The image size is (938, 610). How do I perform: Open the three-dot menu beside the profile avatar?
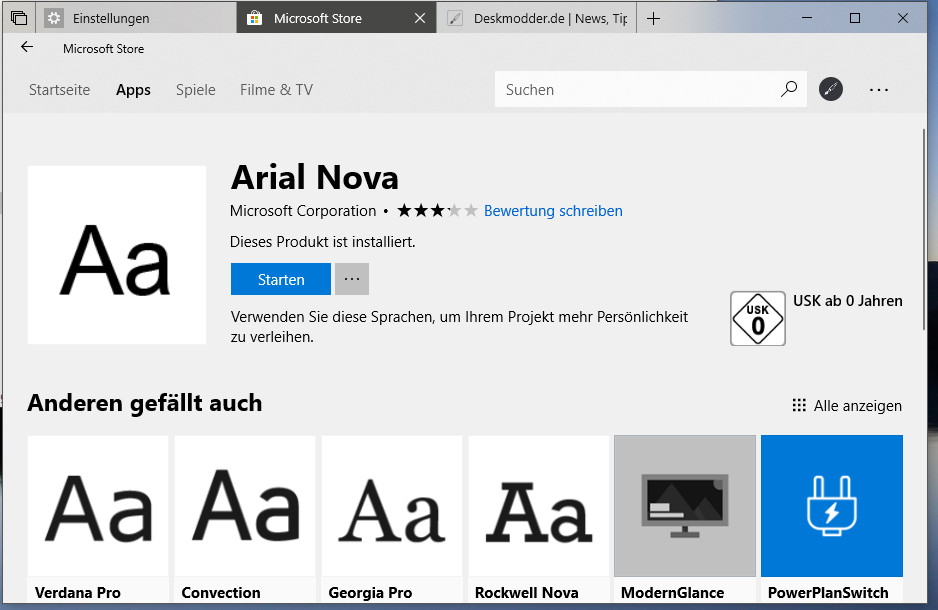(x=878, y=89)
